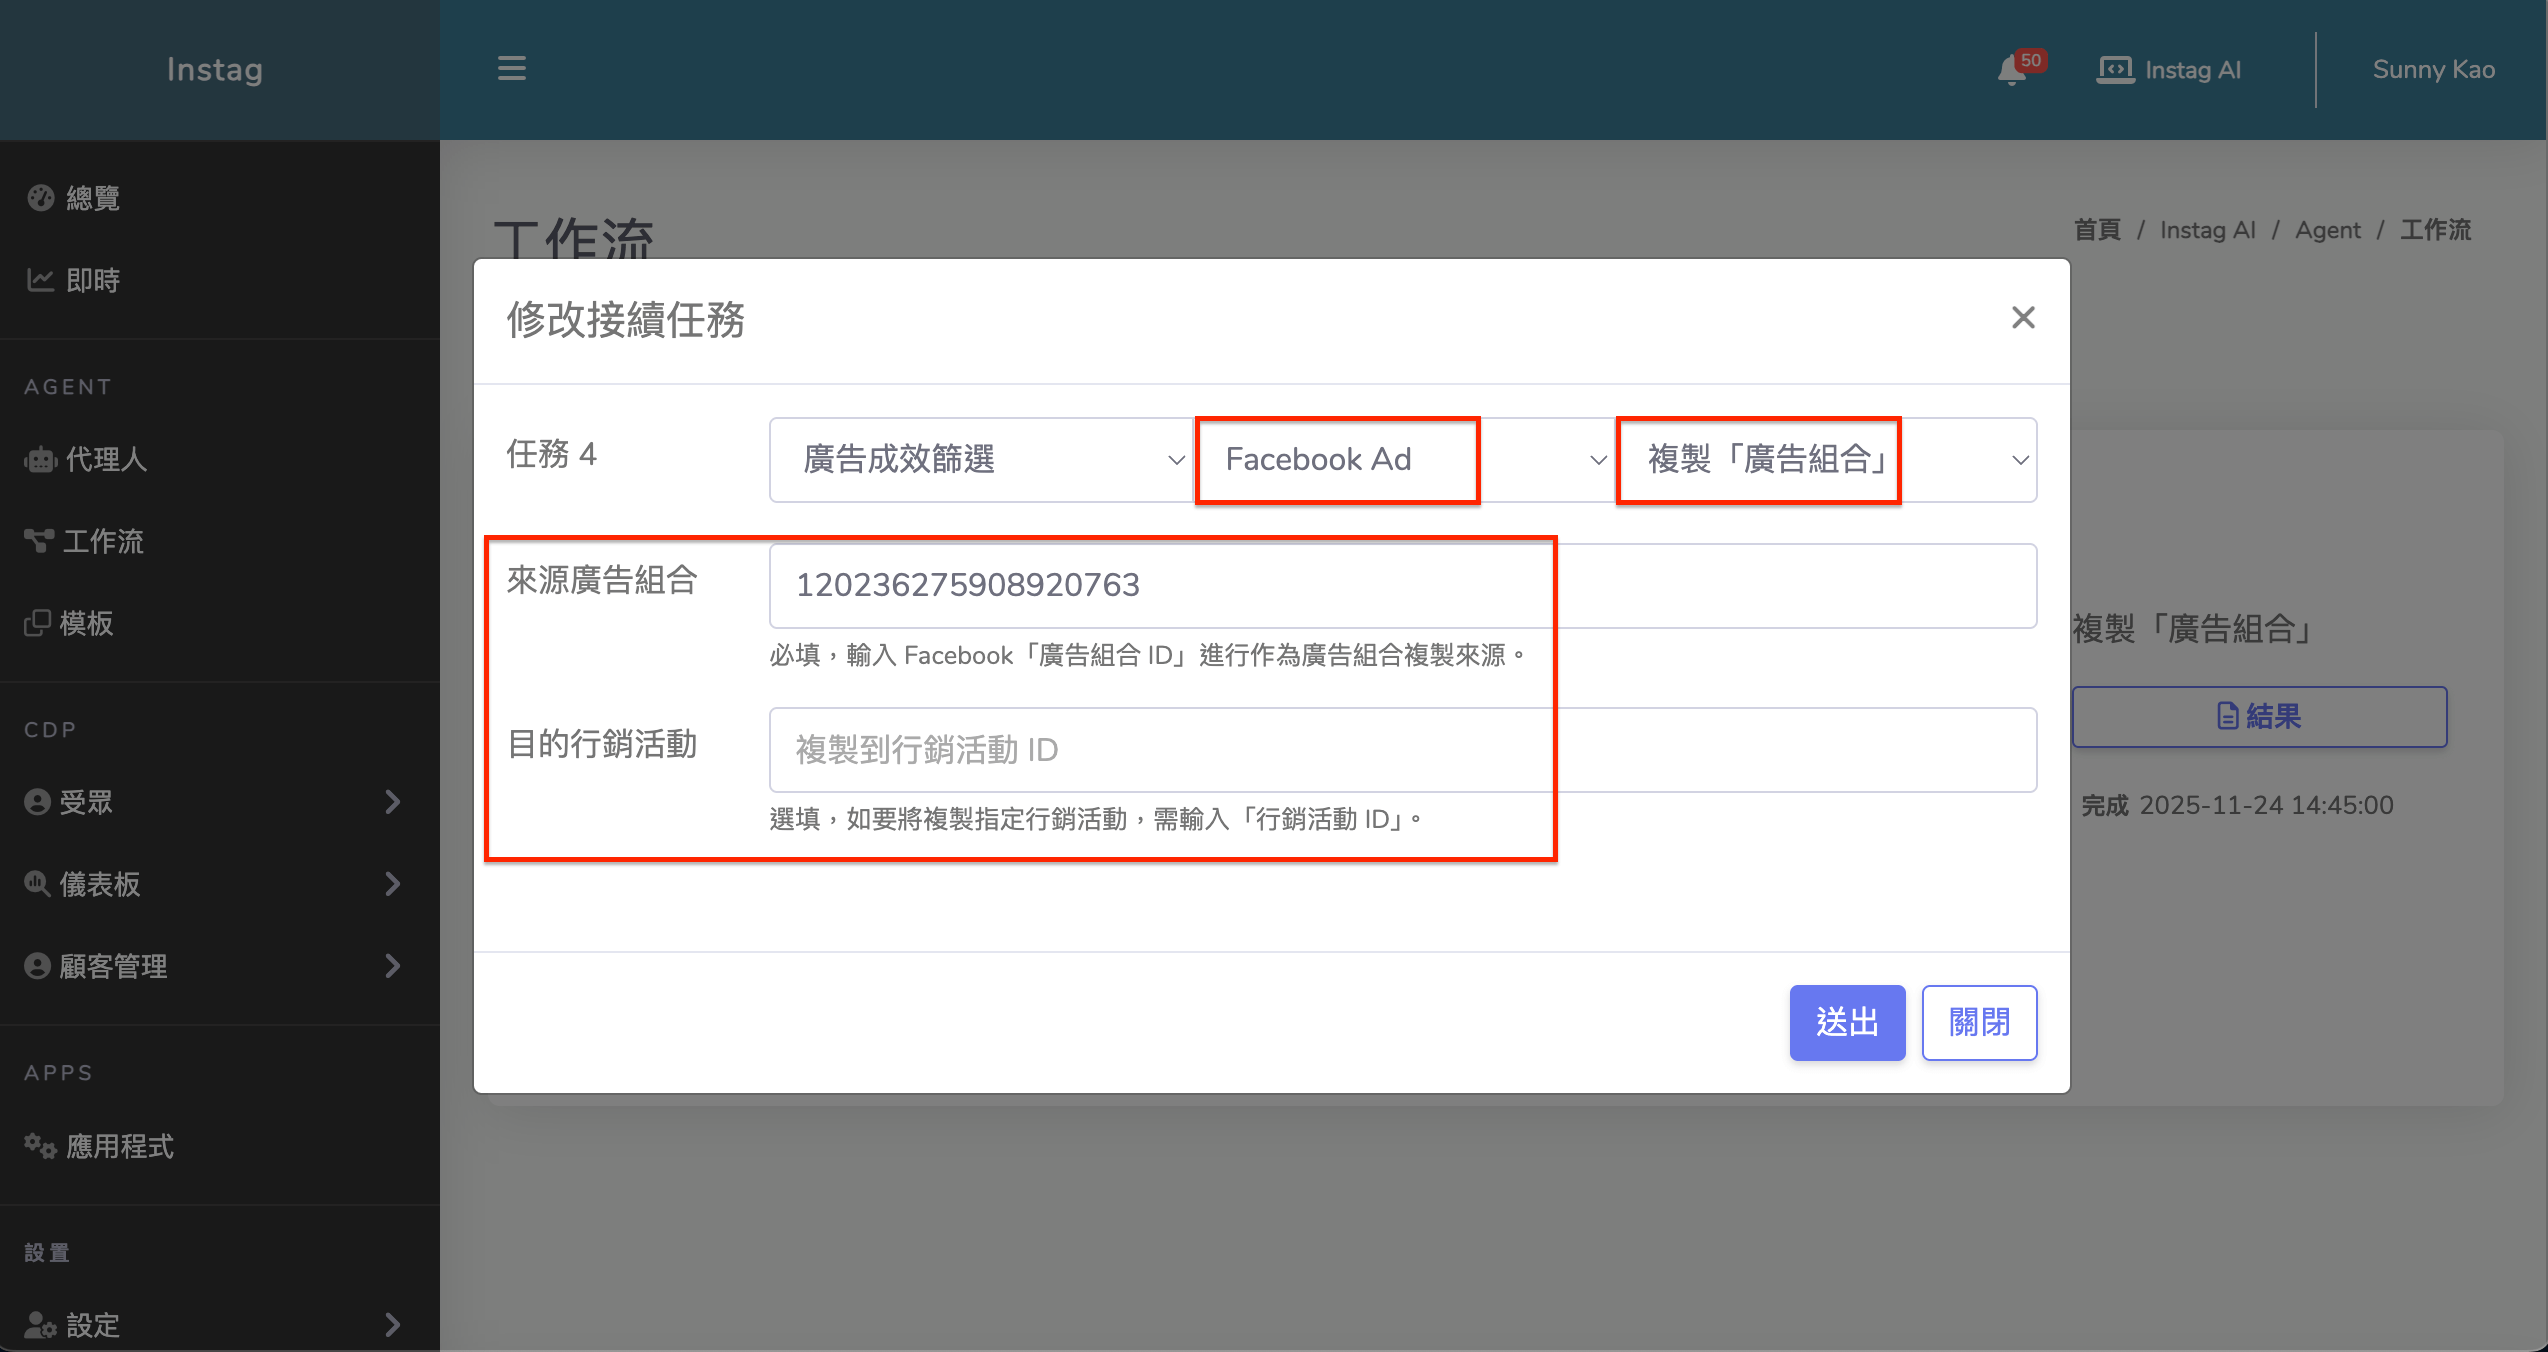Open the 複製「廣告組合」 action dropdown

[x=1824, y=460]
